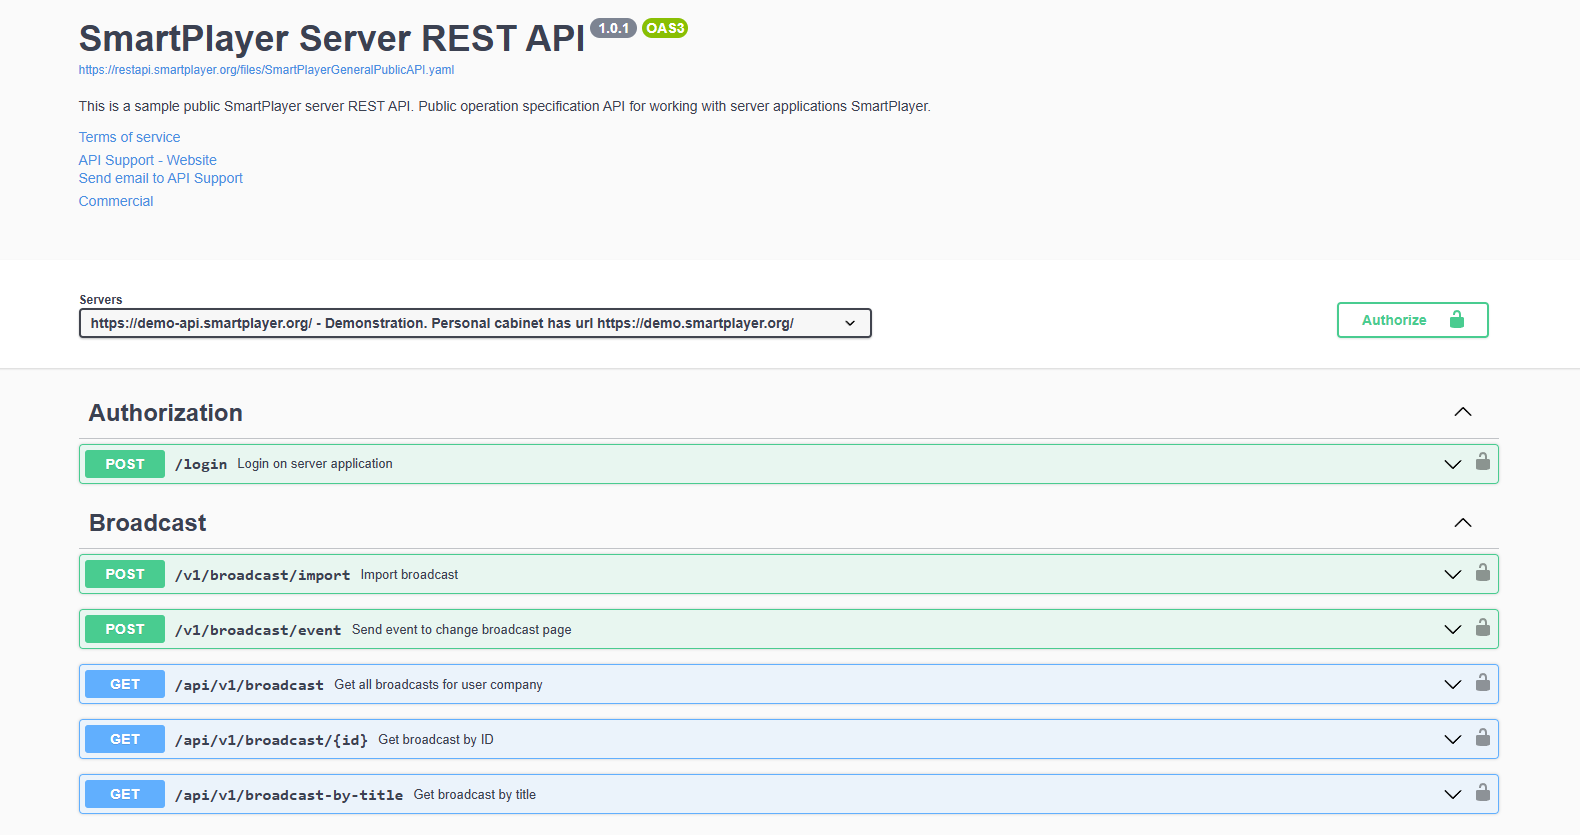Click lock icon on /v1/broadcast/import row
Screen dimensions: 1580x835
pyautogui.click(x=1483, y=573)
